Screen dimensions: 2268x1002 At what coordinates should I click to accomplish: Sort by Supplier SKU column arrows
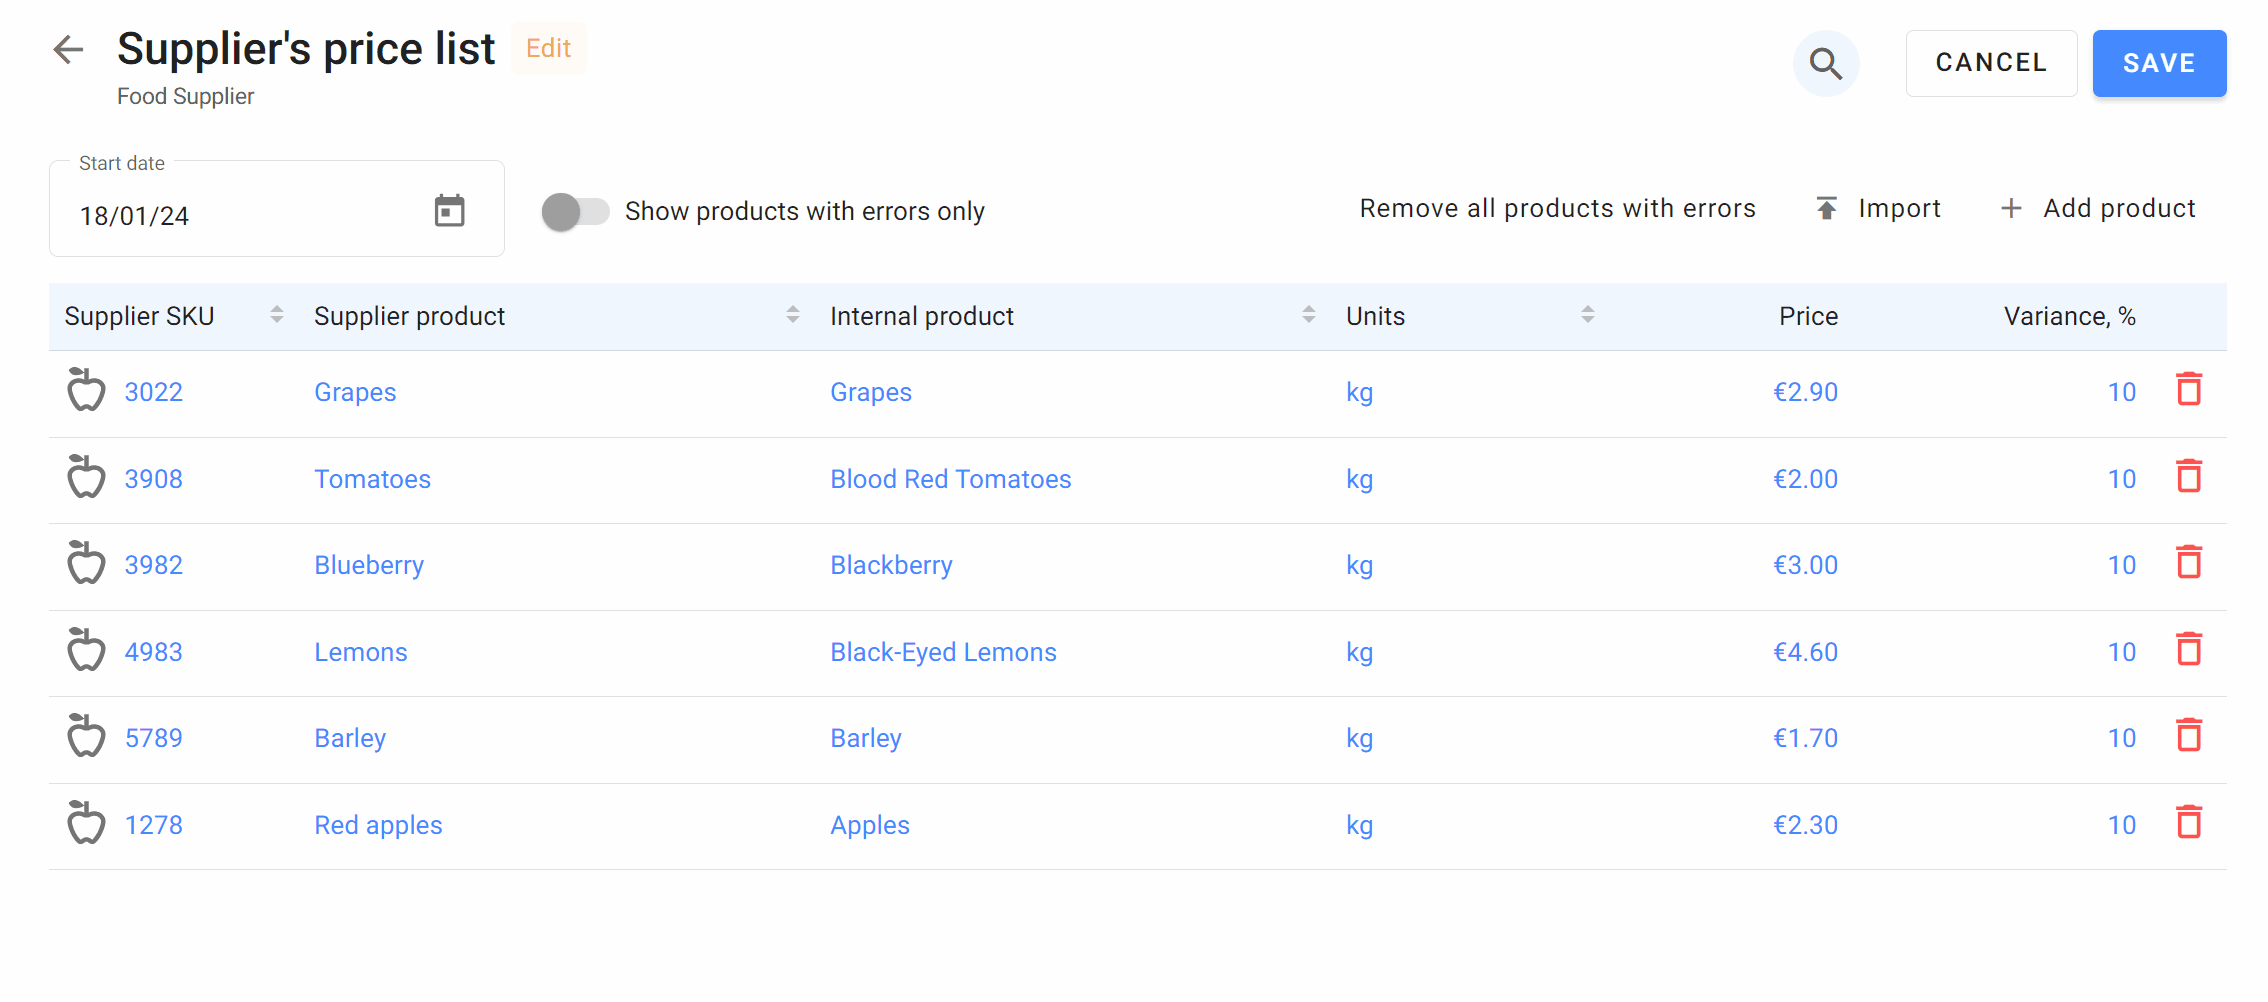[277, 315]
